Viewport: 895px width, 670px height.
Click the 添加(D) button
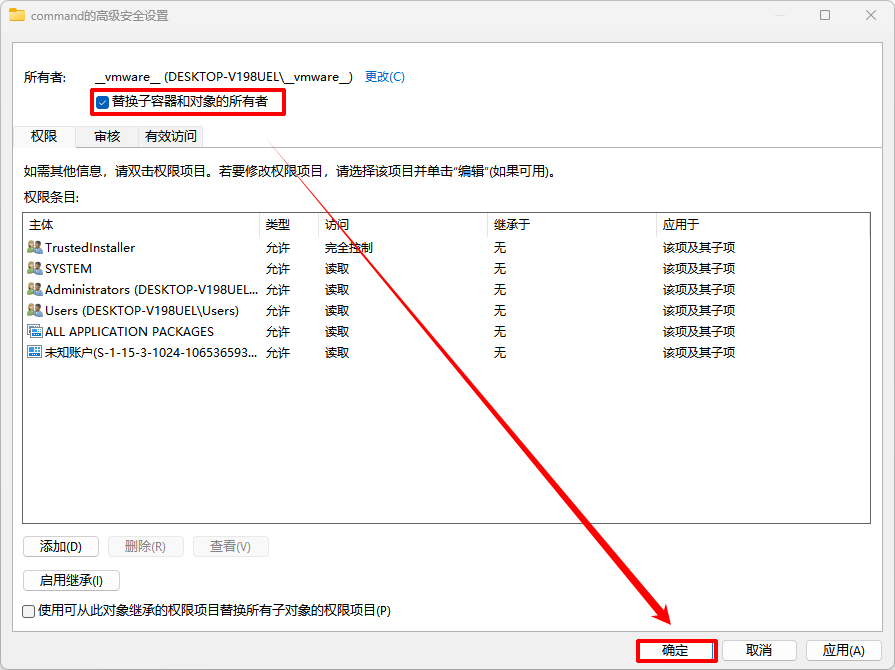(61, 547)
